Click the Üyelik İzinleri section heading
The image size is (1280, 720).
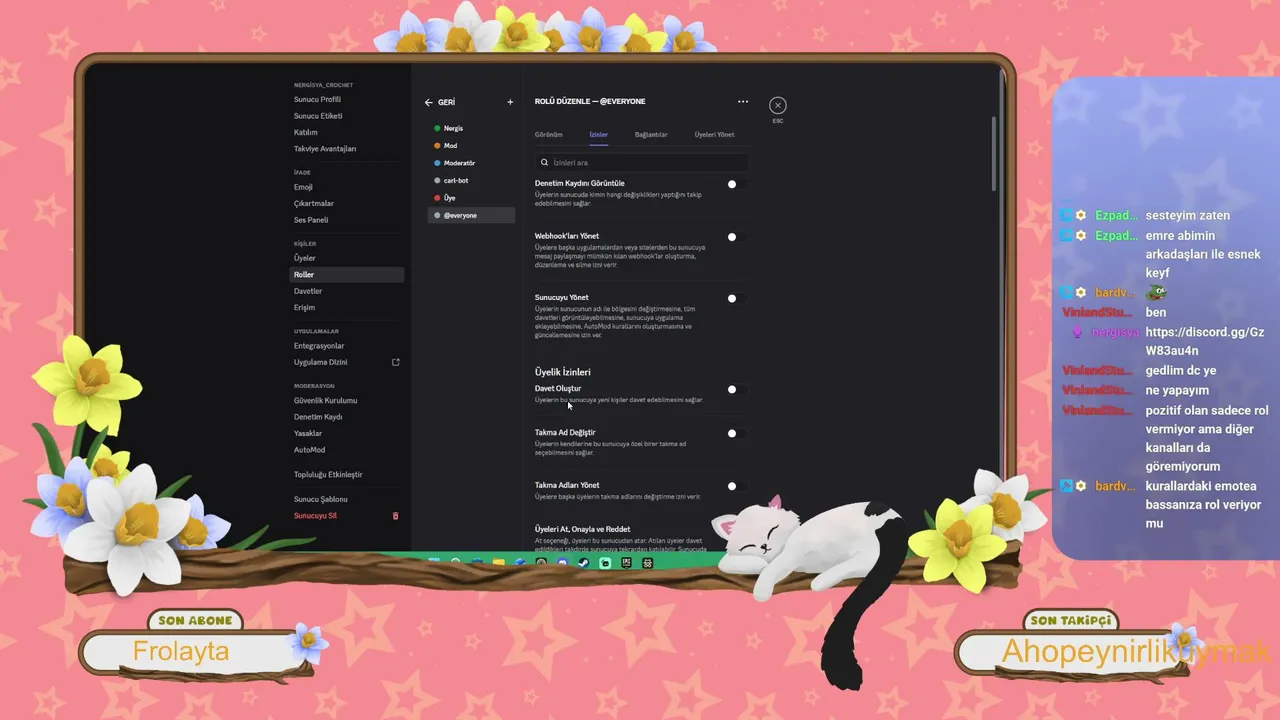pos(562,372)
